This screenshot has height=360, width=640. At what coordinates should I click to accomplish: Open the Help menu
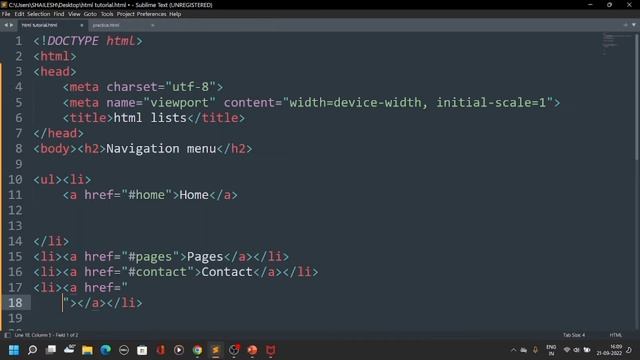point(175,14)
